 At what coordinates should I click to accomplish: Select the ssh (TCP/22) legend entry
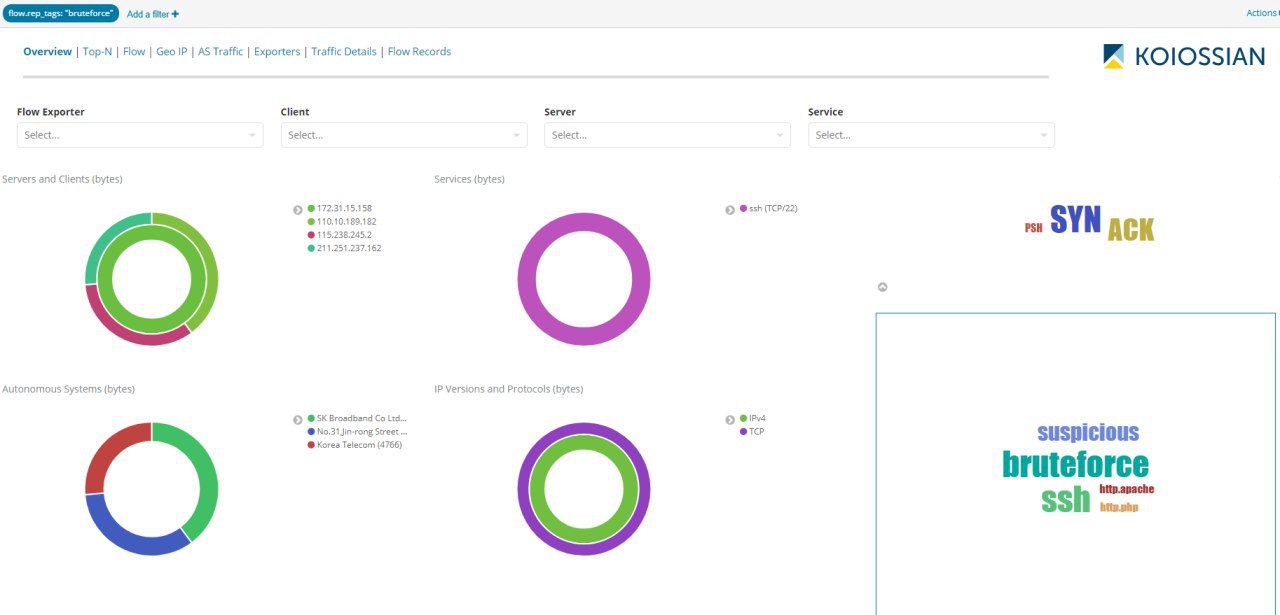(773, 208)
